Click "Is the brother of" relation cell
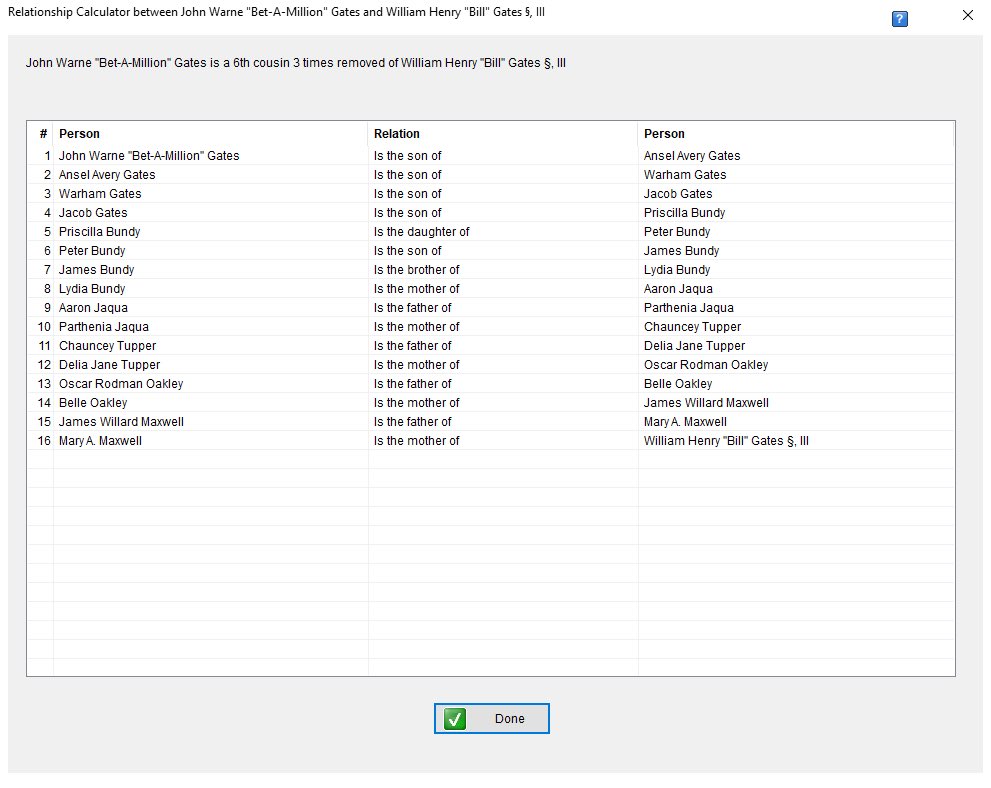991x788 pixels. tap(416, 269)
